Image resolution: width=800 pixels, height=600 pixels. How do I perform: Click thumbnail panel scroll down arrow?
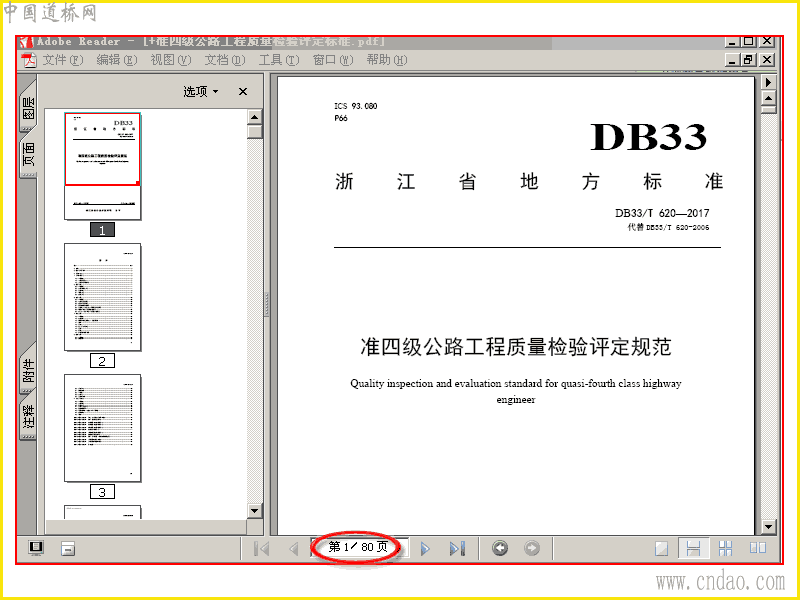tap(255, 510)
